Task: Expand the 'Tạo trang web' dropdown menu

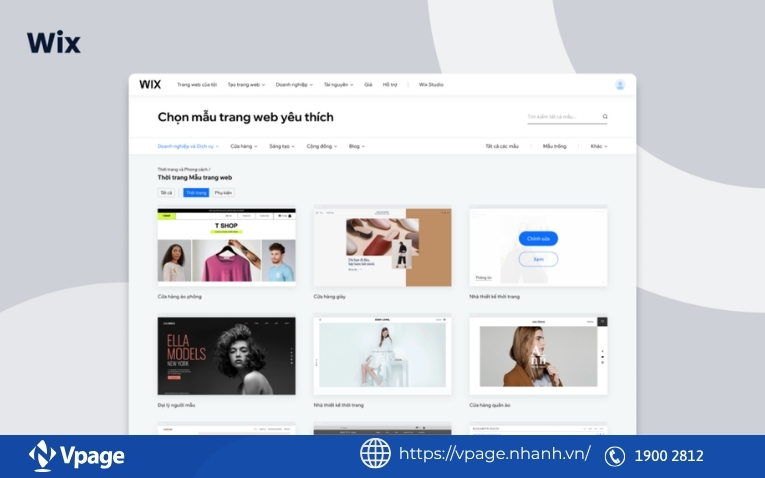Action: (x=246, y=85)
